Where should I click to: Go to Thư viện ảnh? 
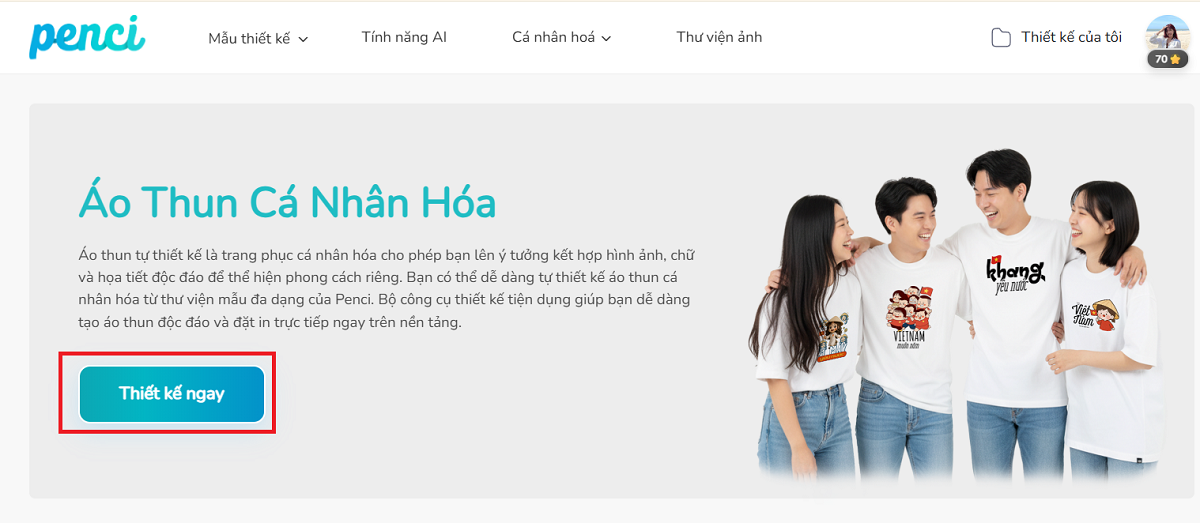(719, 37)
